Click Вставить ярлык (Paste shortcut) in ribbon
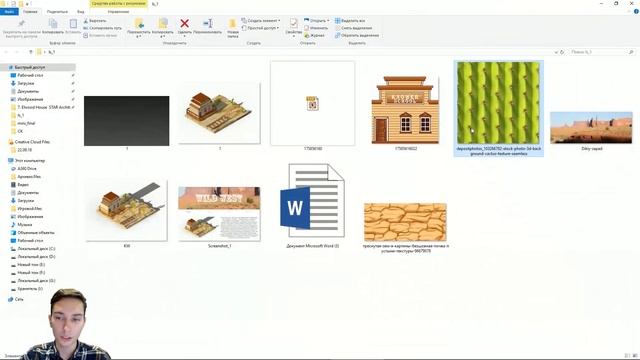640x360 pixels. 100,36
